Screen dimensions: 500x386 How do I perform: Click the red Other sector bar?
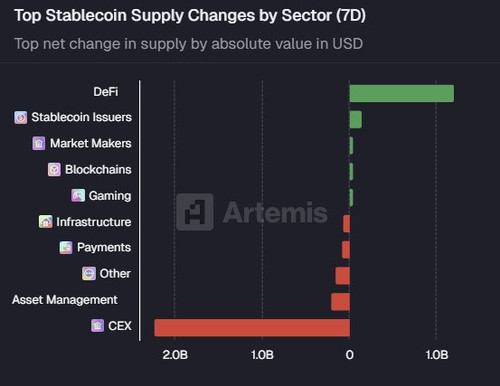[x=343, y=276]
